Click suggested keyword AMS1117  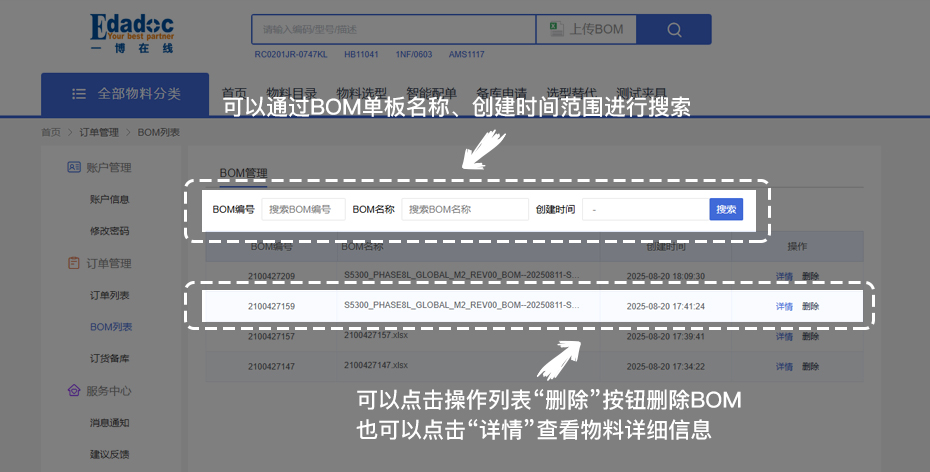pyautogui.click(x=466, y=55)
